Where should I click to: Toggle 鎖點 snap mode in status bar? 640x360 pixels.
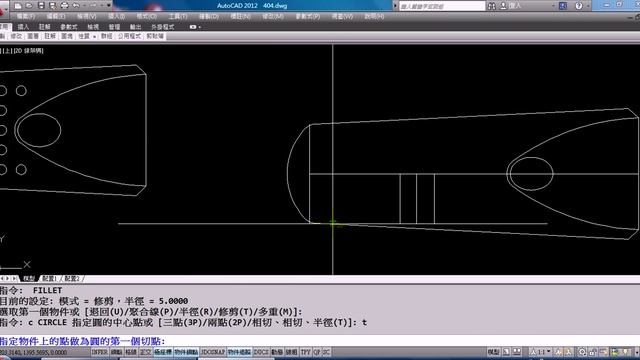pyautogui.click(x=116, y=352)
